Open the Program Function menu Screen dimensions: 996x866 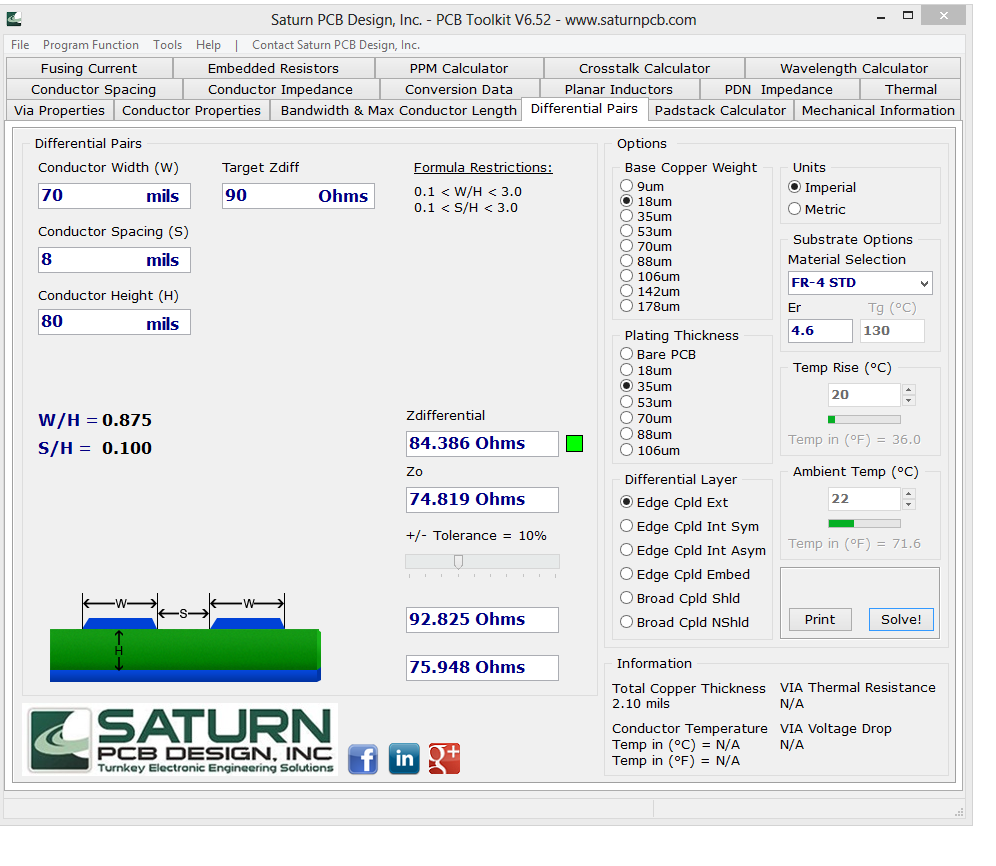coord(91,45)
